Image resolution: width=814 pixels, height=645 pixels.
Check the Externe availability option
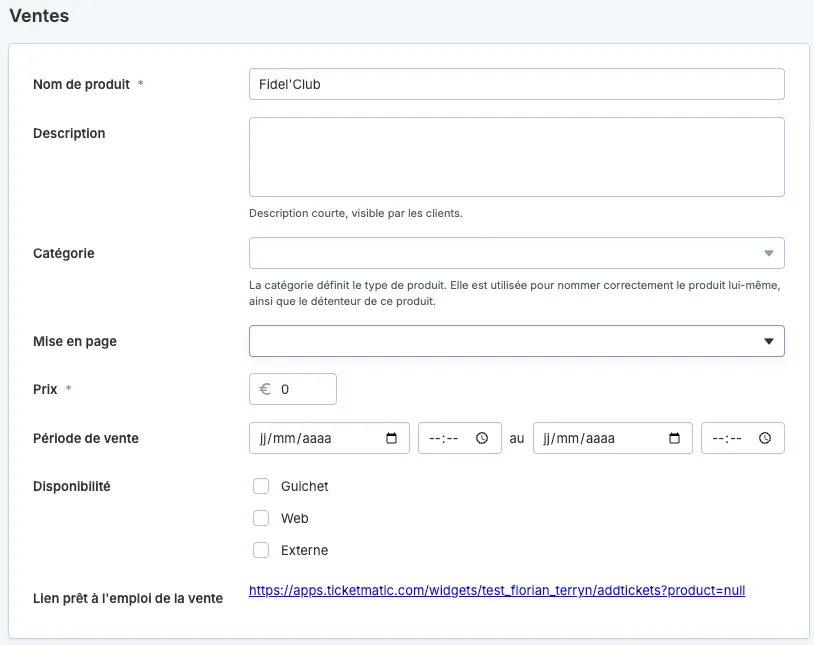point(261,550)
